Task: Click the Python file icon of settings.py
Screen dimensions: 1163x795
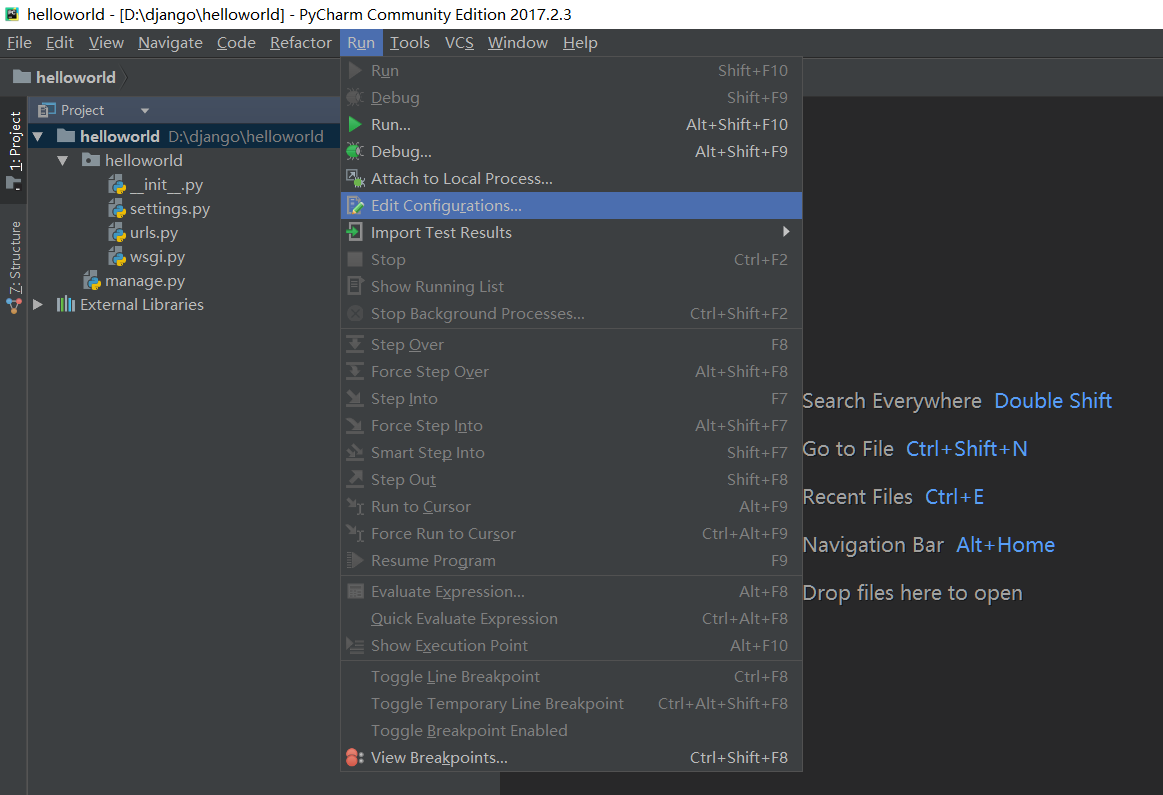Action: (x=117, y=209)
